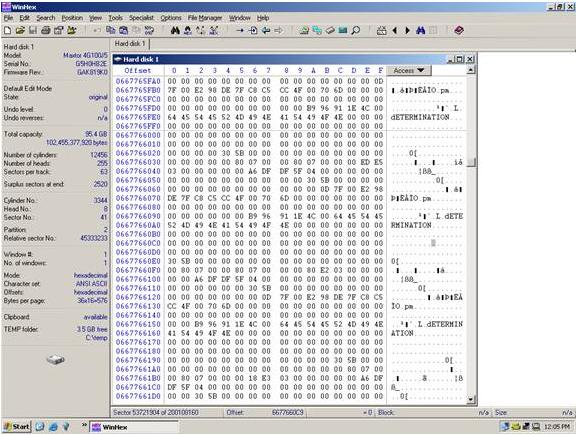
Task: Click the magnifying glass analyze icon
Action: click(355, 31)
